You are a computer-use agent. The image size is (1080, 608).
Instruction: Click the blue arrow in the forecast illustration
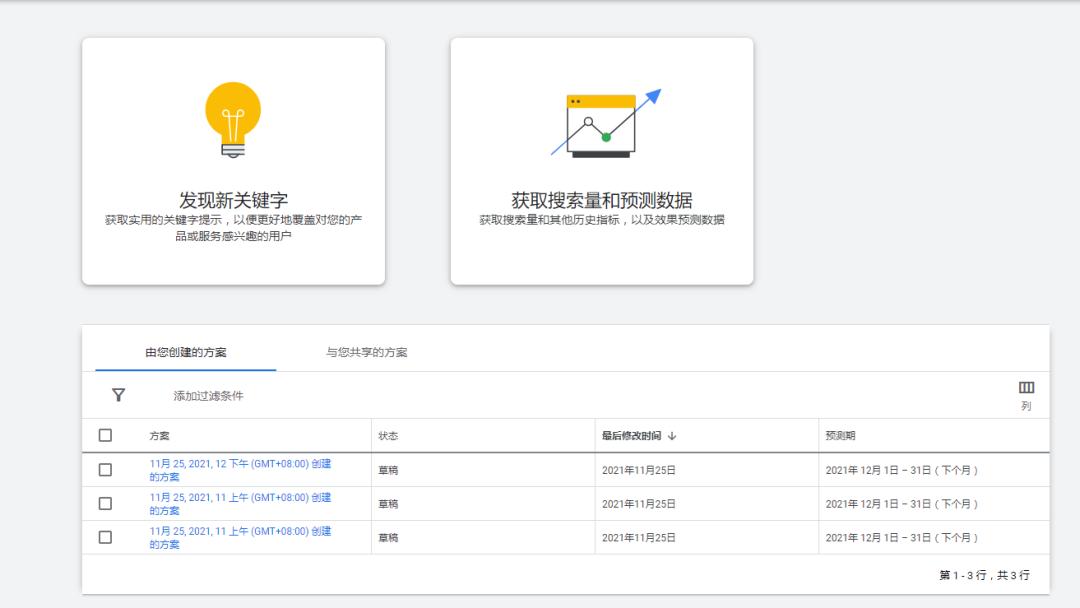(x=652, y=95)
